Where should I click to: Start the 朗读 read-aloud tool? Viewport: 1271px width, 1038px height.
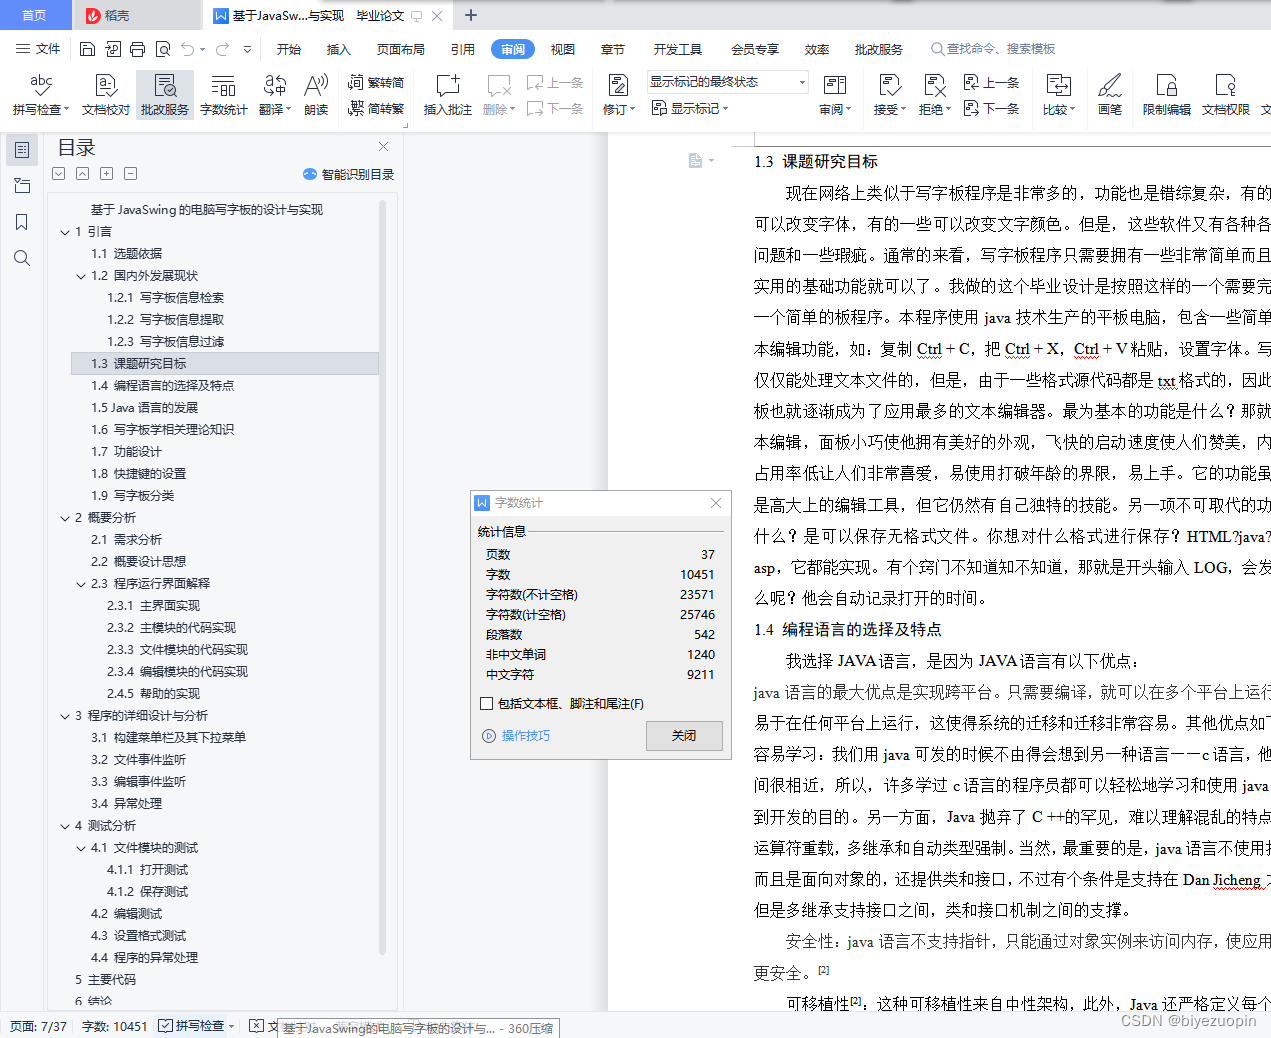316,95
